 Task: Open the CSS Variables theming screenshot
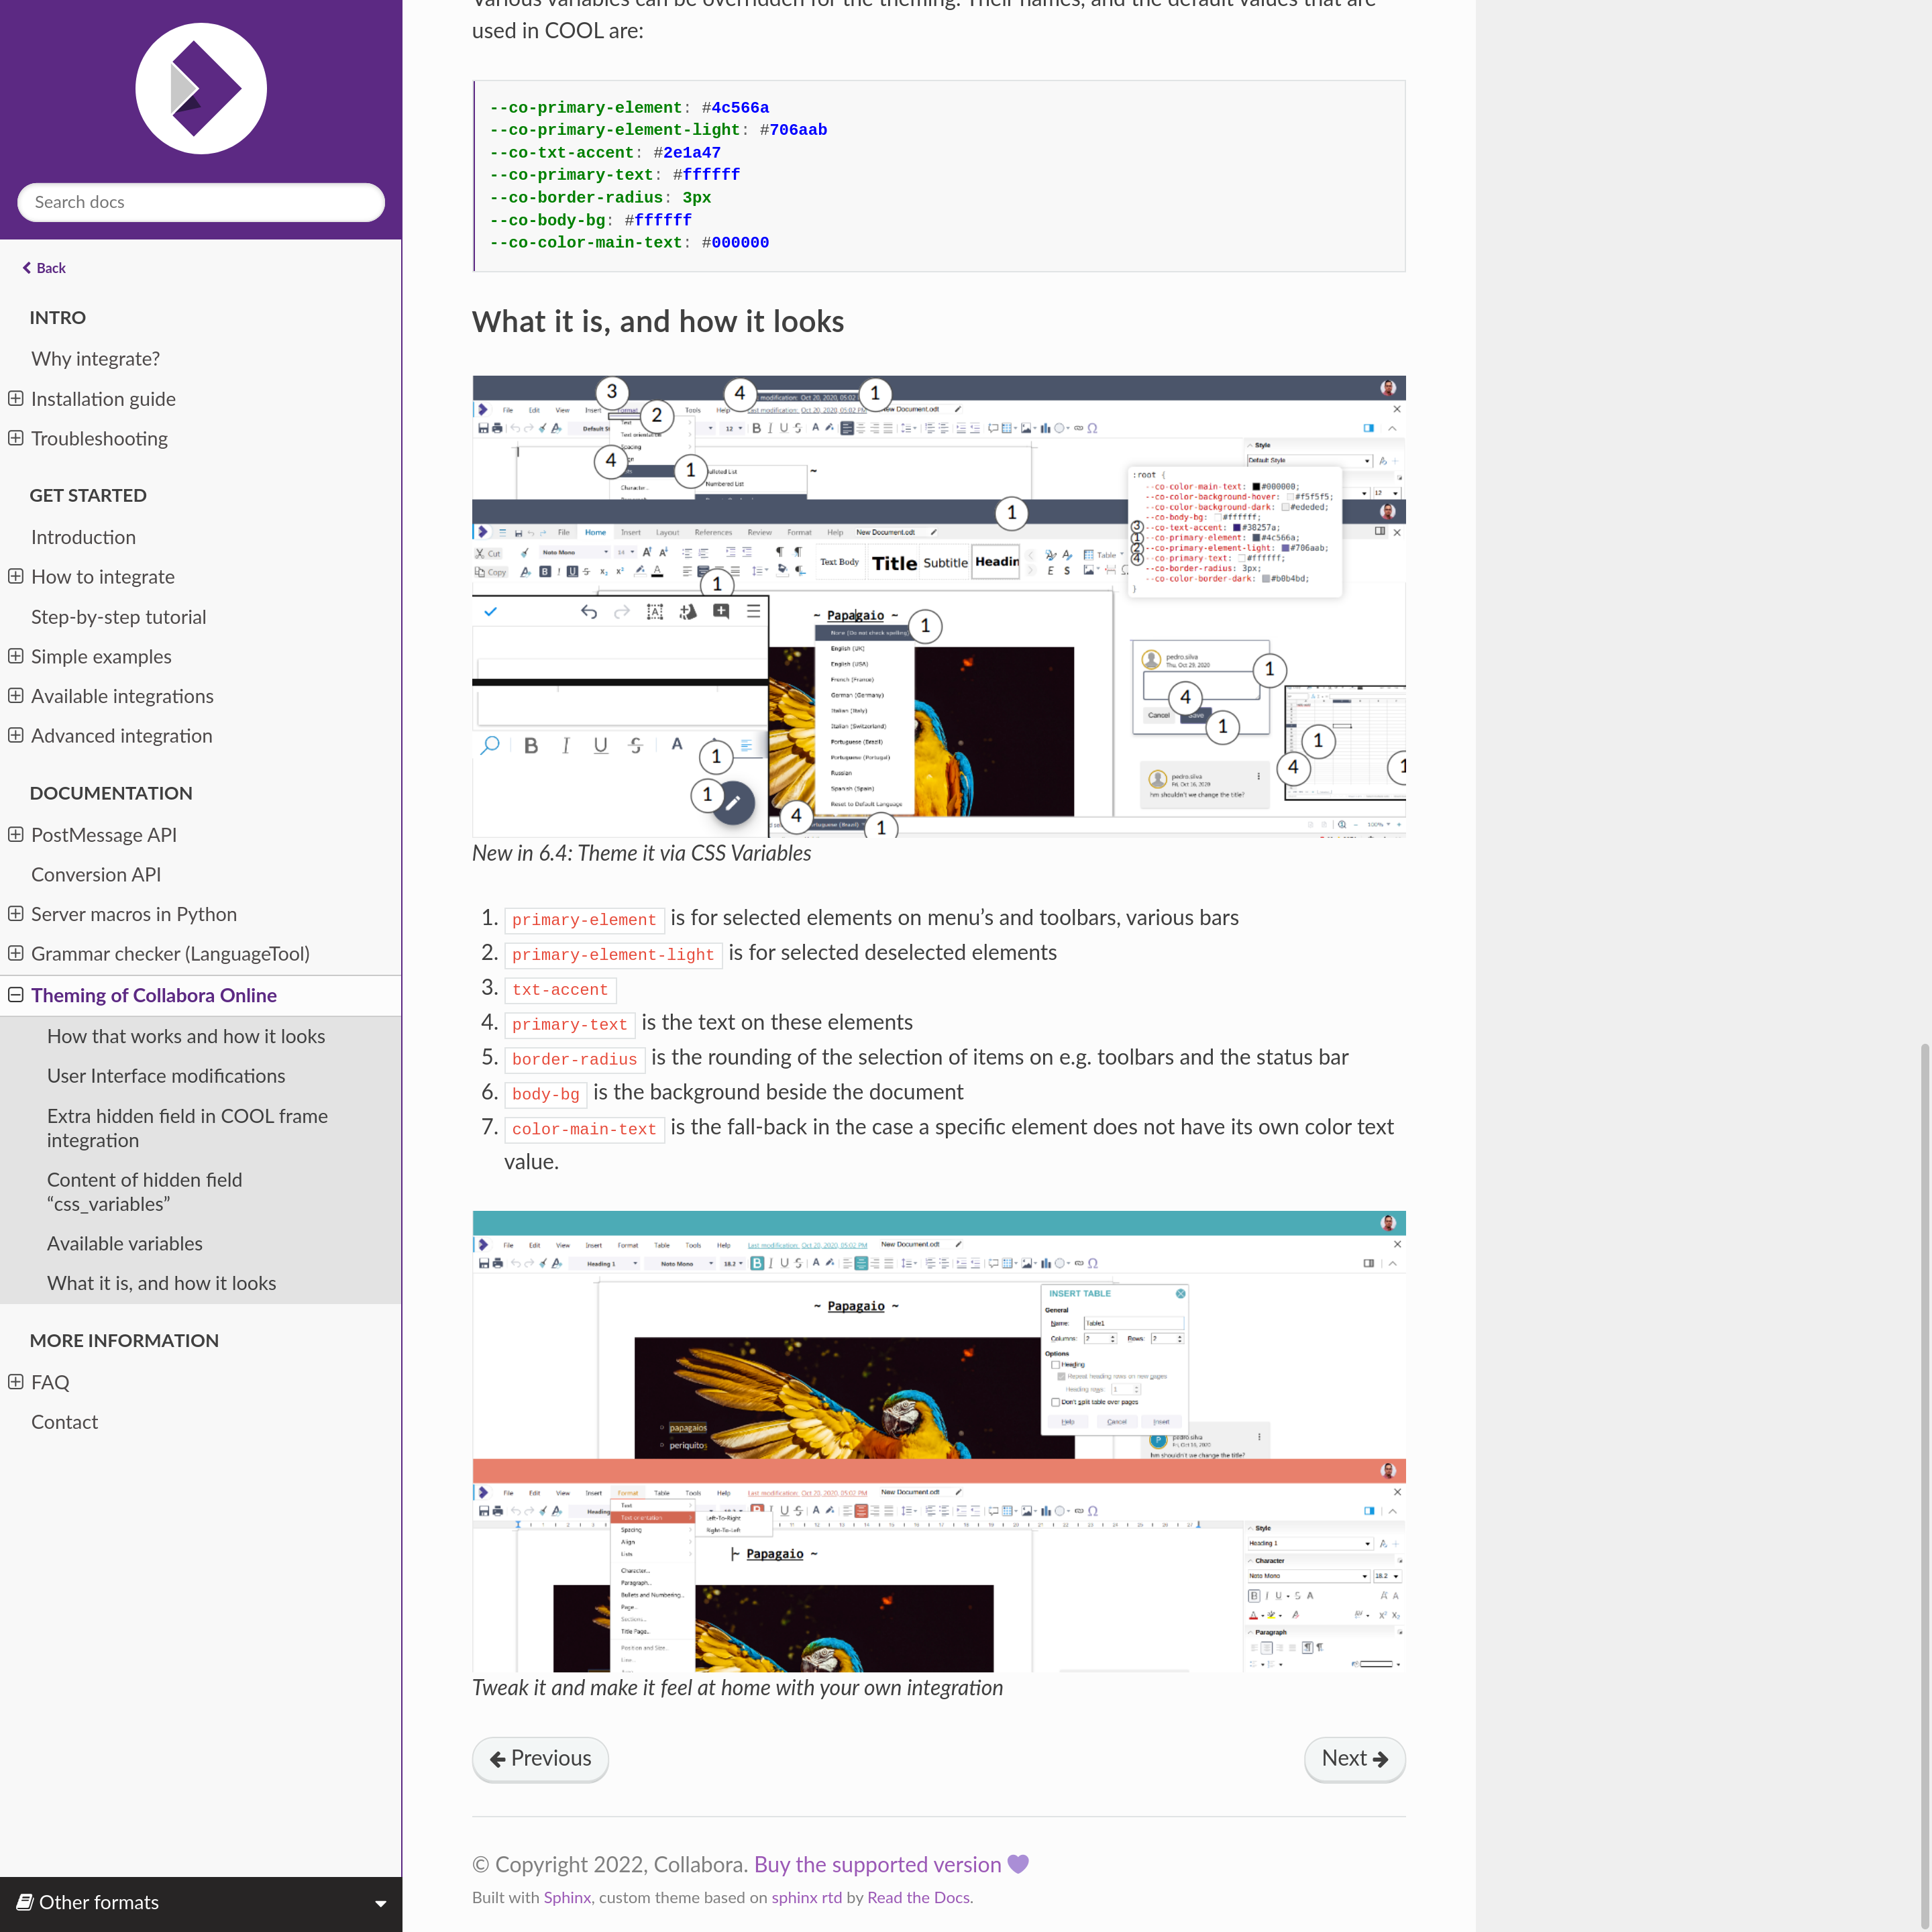938,606
